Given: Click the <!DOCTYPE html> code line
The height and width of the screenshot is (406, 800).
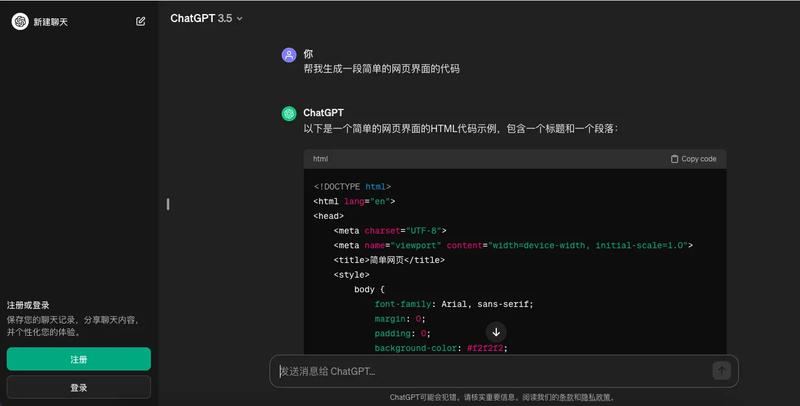Looking at the screenshot, I should point(352,187).
